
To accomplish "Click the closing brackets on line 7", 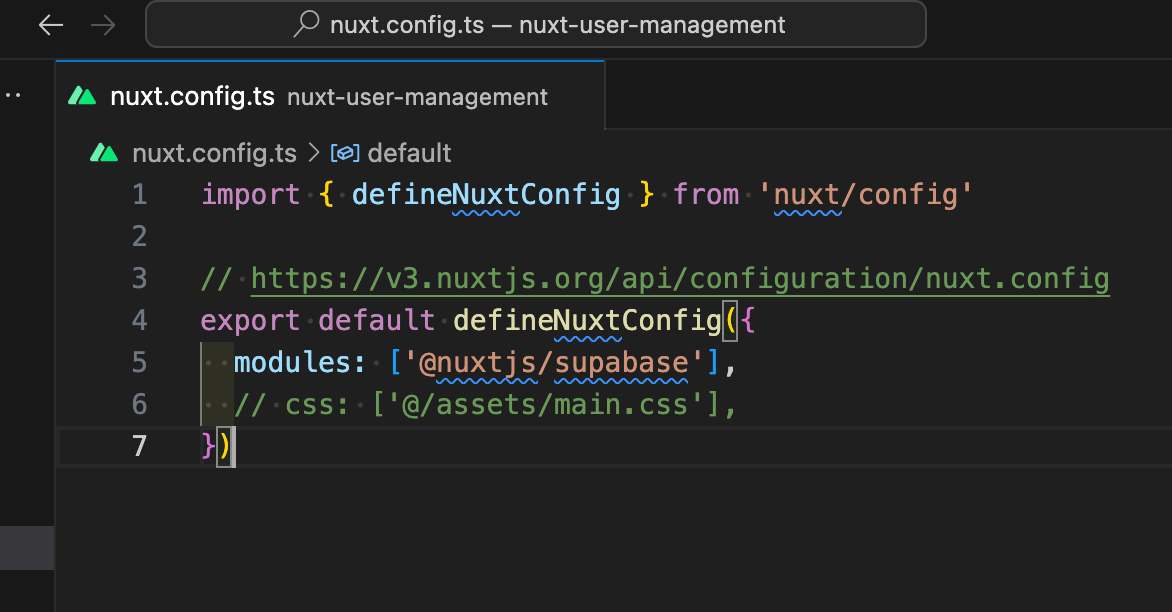I will click(x=216, y=446).
